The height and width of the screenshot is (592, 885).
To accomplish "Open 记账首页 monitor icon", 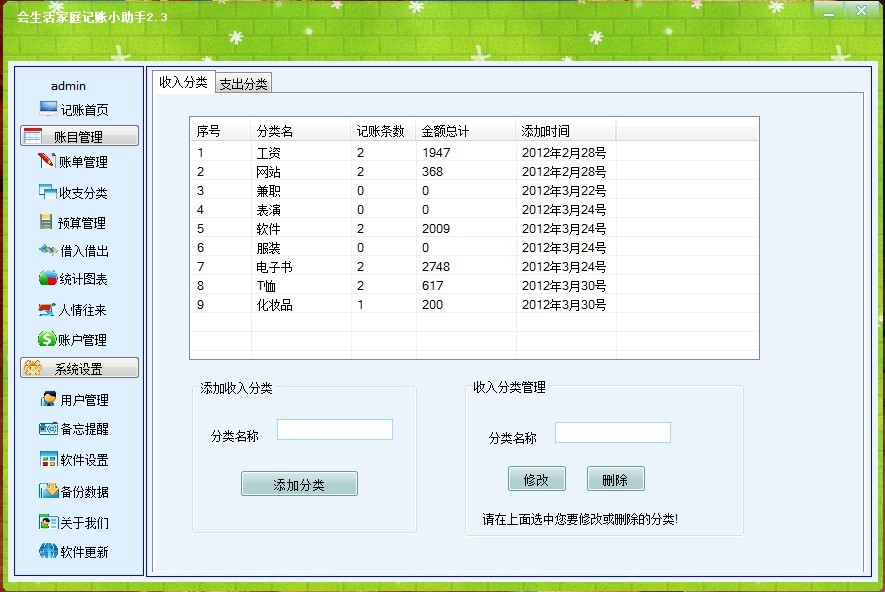I will [x=48, y=108].
